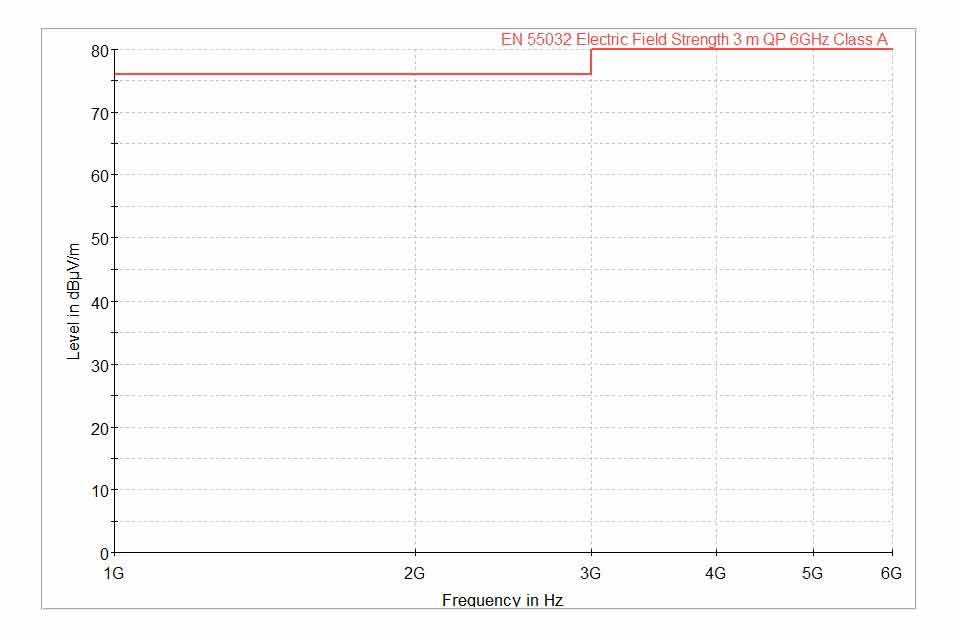The height and width of the screenshot is (638, 958).
Task: Click the 50 tick label on level axis
Action: (98, 238)
